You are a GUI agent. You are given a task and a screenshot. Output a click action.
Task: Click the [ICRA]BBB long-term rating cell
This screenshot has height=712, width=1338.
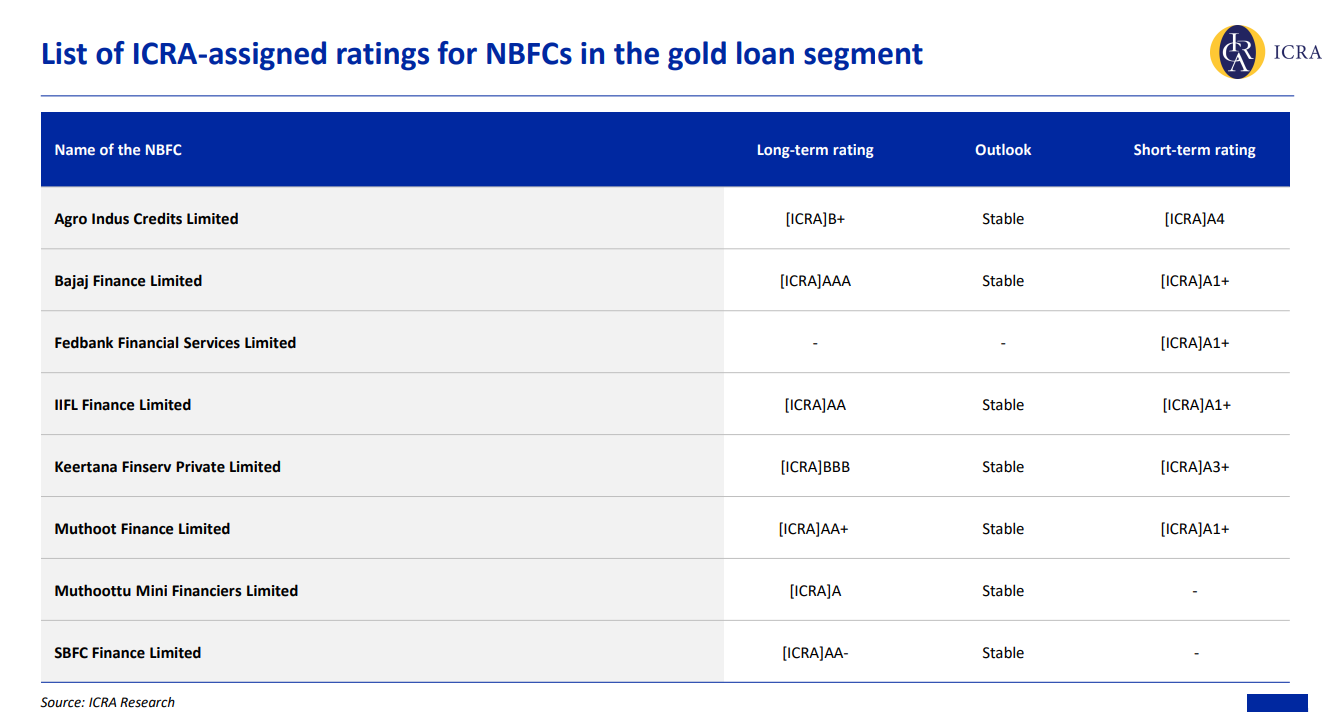815,467
